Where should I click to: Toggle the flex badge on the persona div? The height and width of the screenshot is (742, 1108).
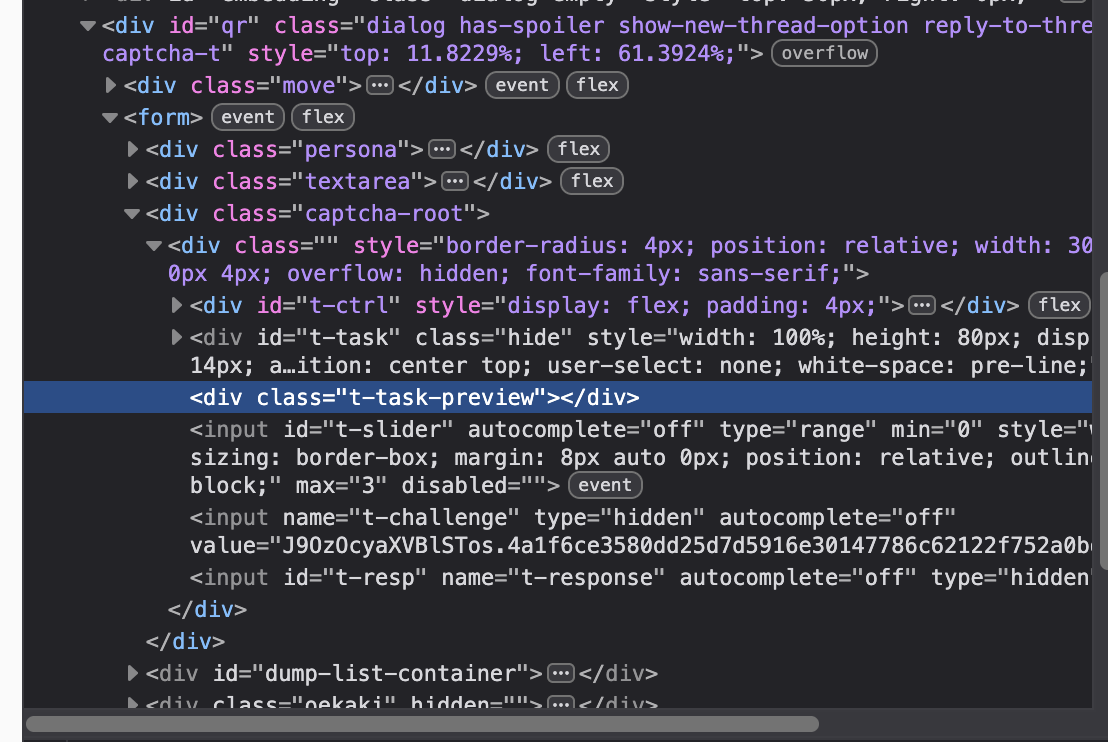[579, 149]
